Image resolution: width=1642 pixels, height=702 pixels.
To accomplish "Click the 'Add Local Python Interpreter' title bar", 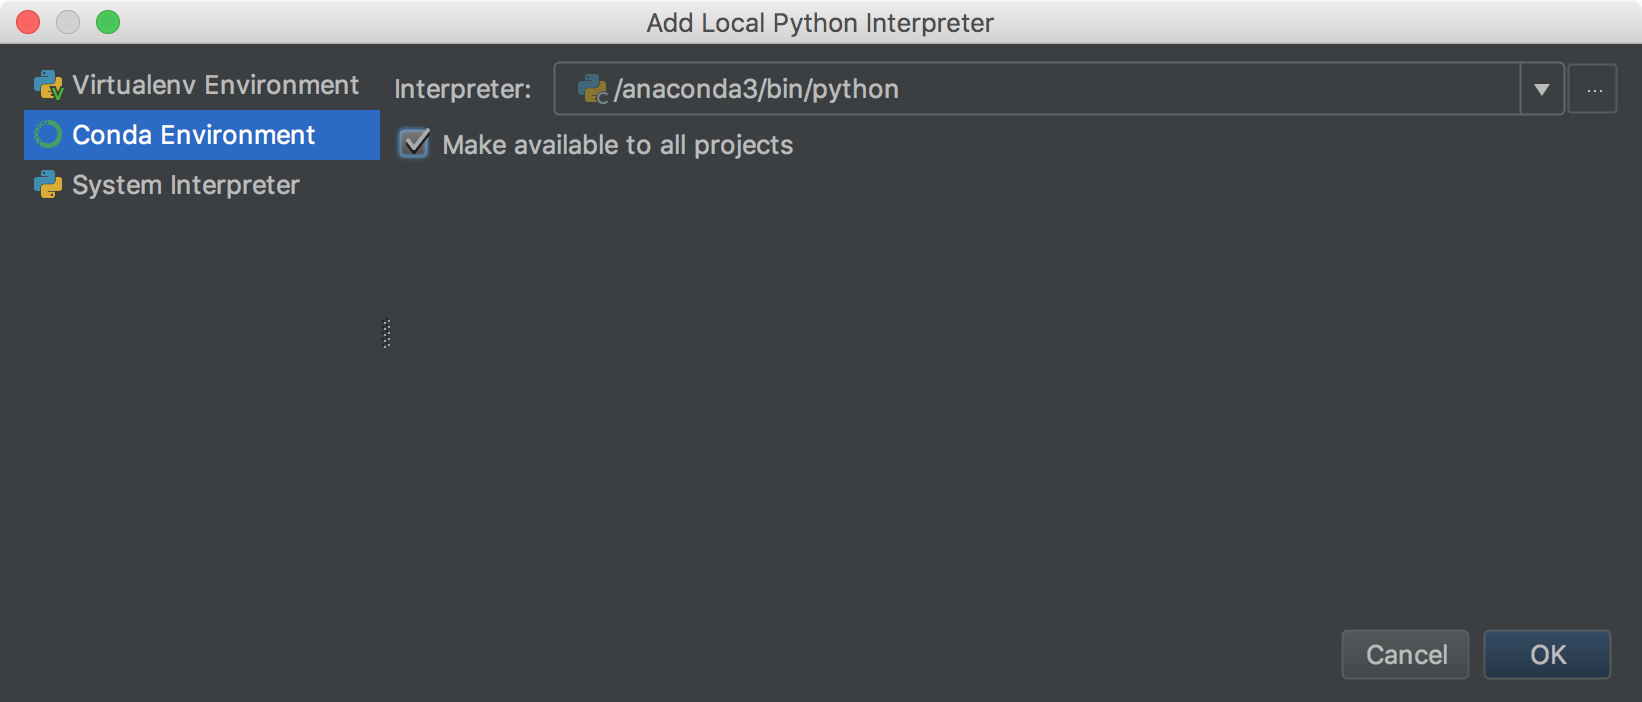I will pyautogui.click(x=820, y=22).
